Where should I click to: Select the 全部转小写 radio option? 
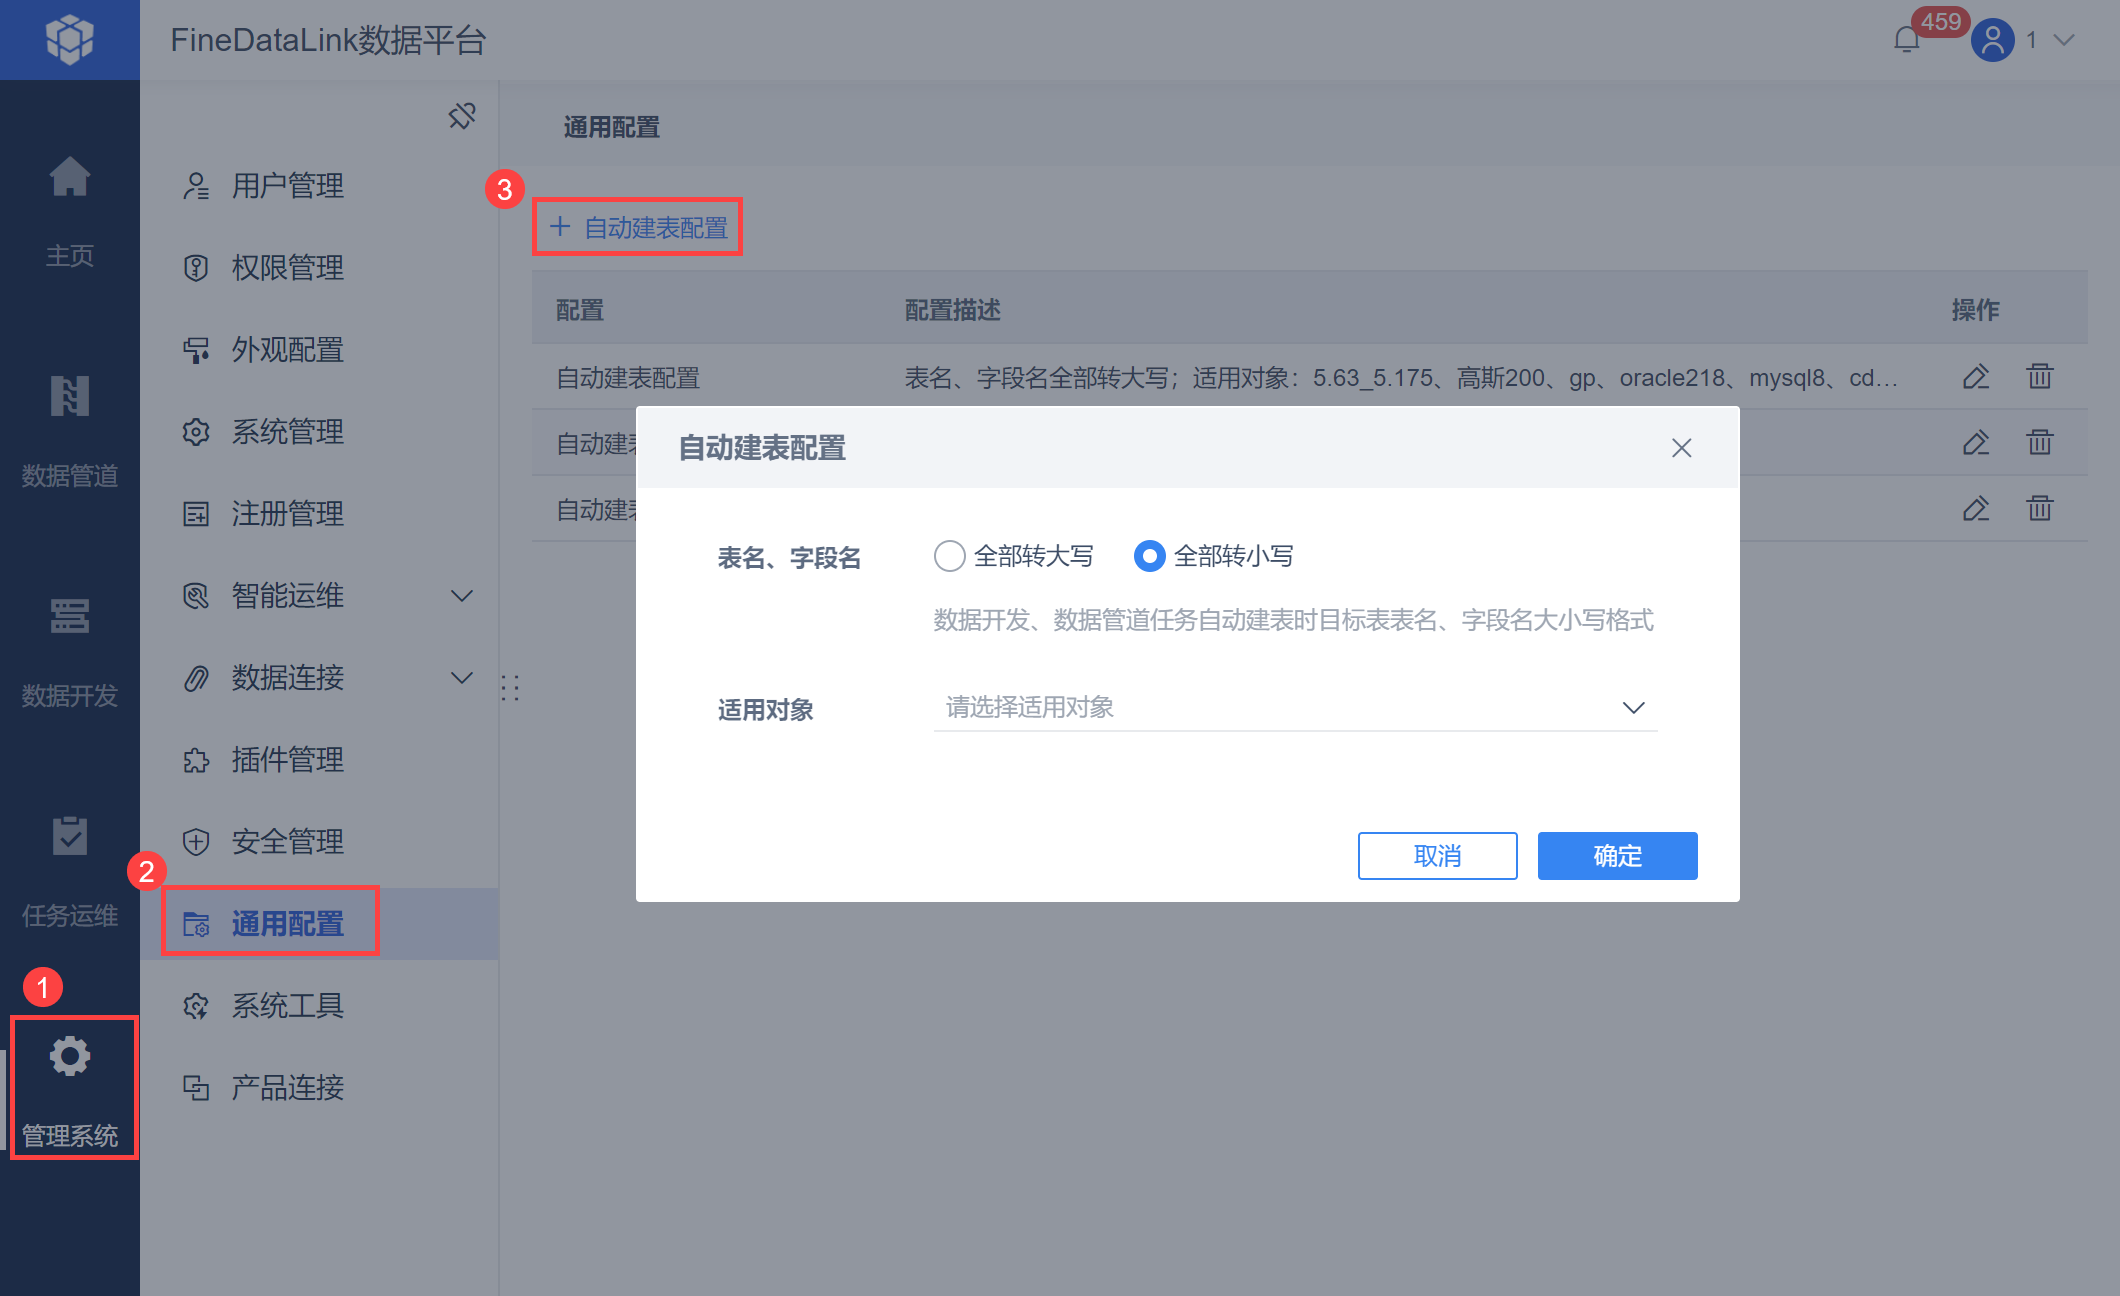pos(1149,556)
